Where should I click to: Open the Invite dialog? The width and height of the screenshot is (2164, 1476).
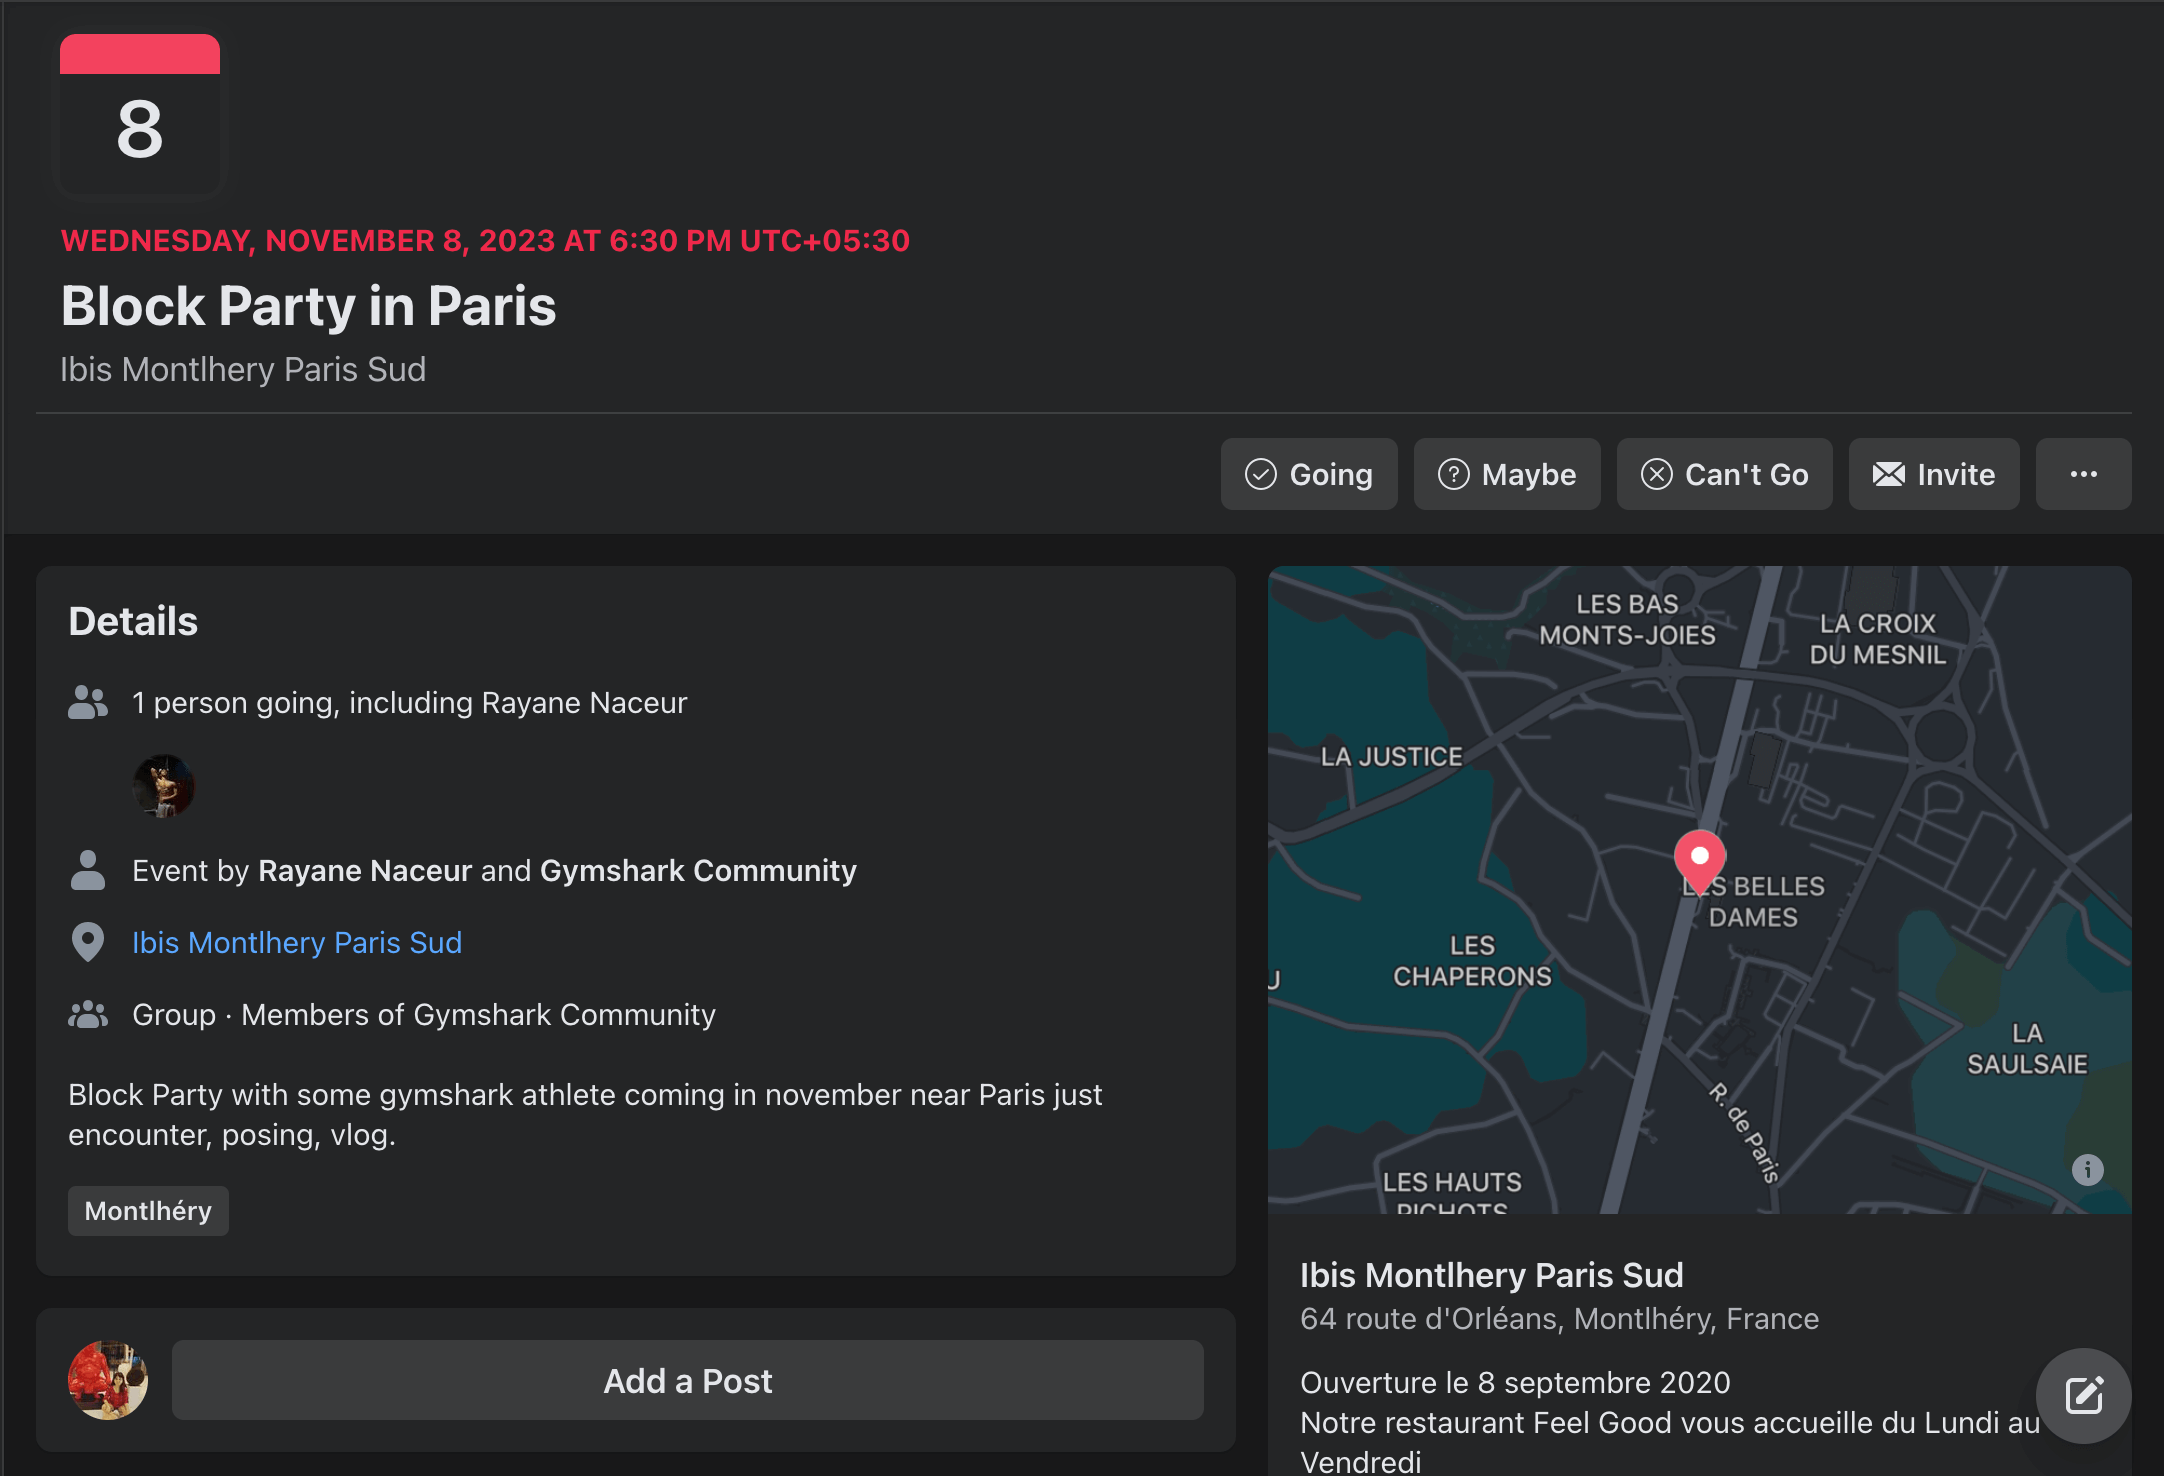click(1933, 474)
